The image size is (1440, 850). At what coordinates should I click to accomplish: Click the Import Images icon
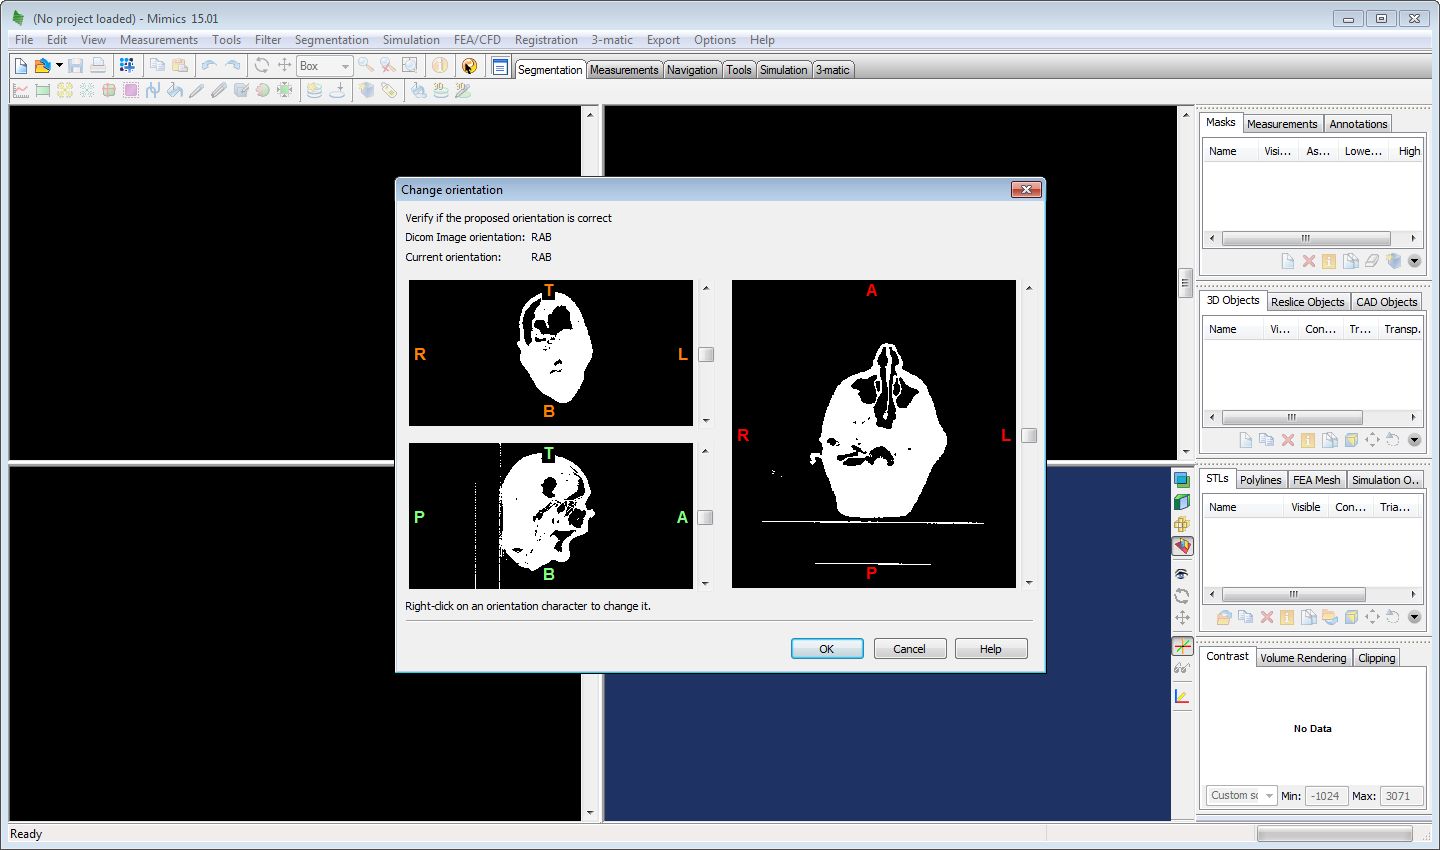click(x=127, y=65)
